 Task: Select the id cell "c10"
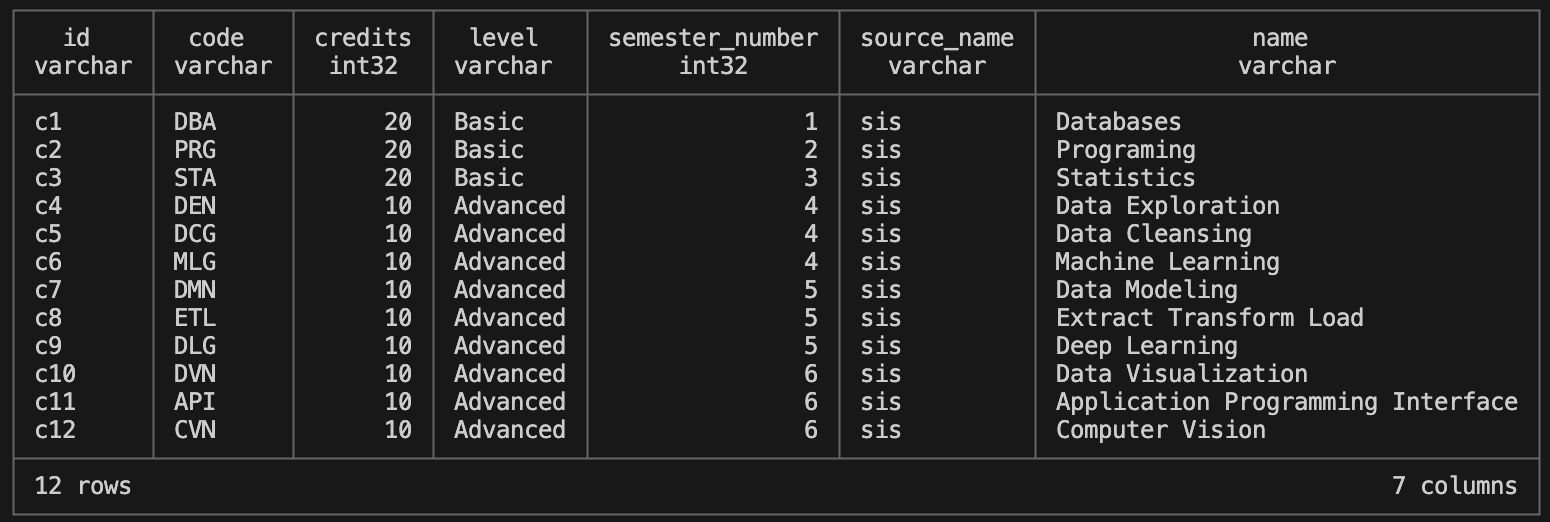[55, 374]
